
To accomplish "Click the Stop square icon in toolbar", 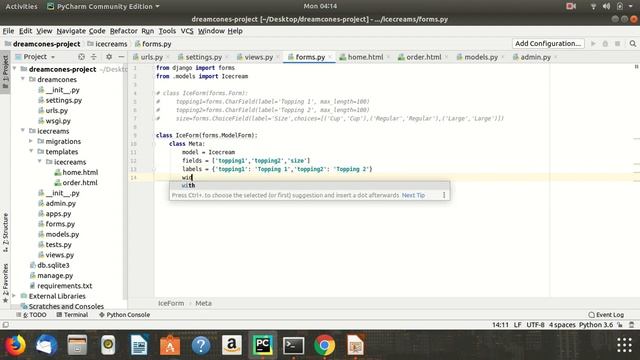I will point(618,44).
